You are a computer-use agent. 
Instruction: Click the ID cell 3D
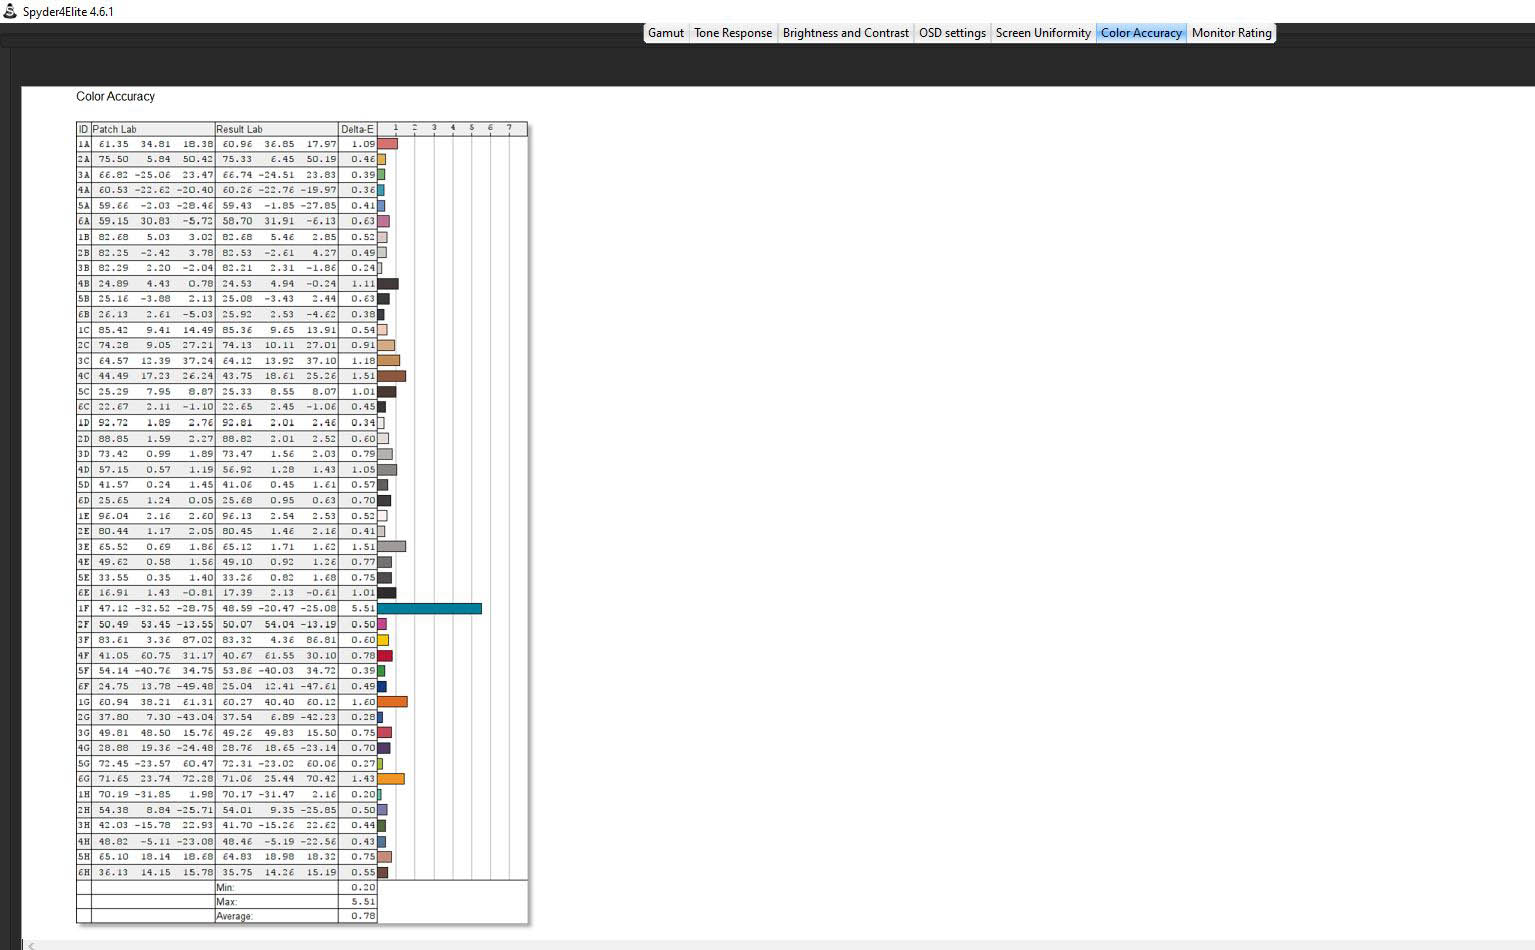[x=84, y=454]
